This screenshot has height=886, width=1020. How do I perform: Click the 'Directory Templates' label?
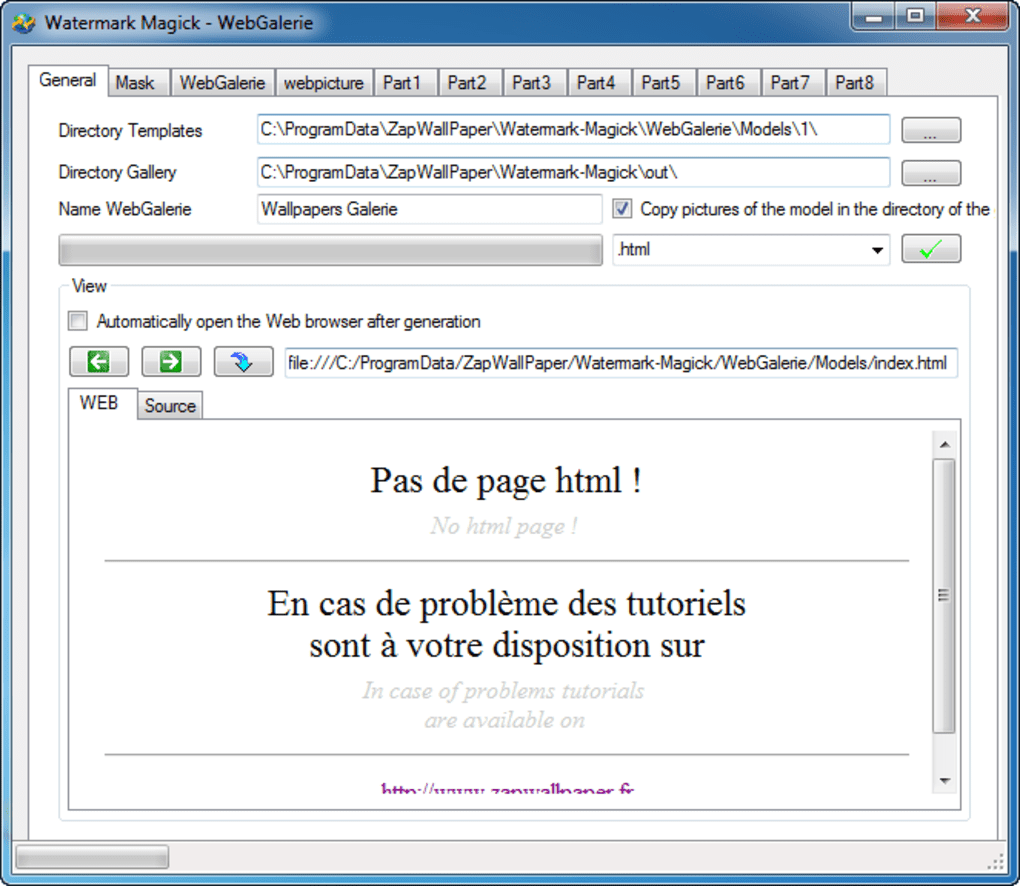[130, 131]
